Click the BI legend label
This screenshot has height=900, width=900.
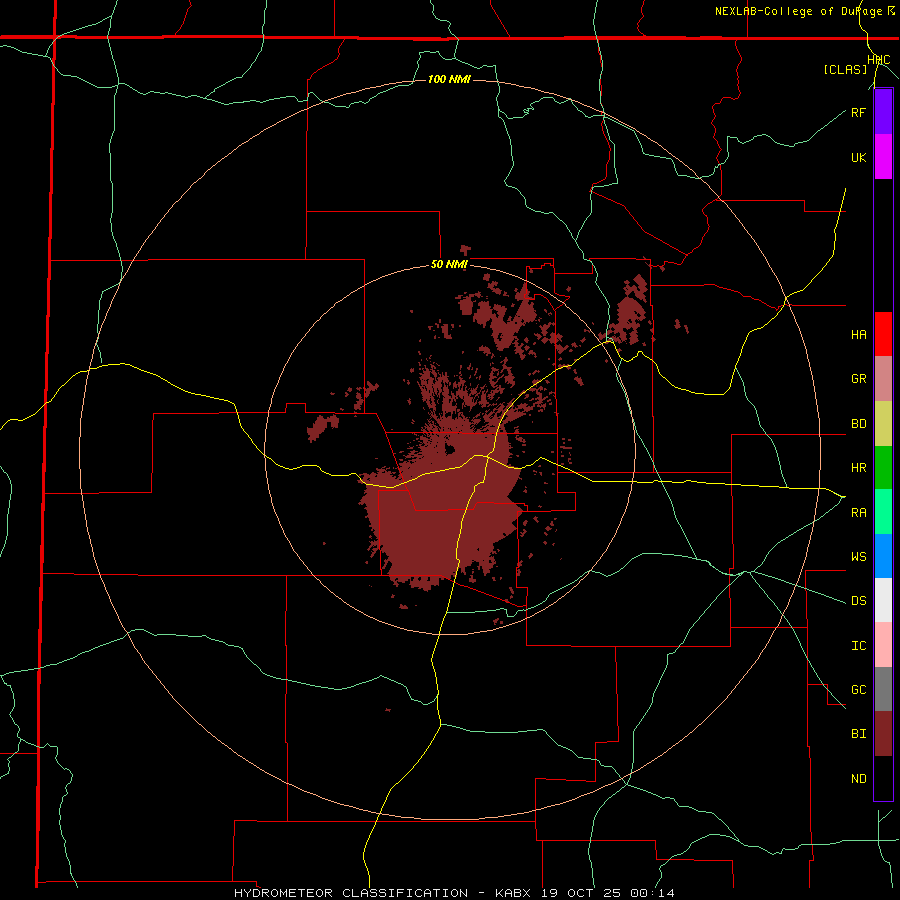858,734
